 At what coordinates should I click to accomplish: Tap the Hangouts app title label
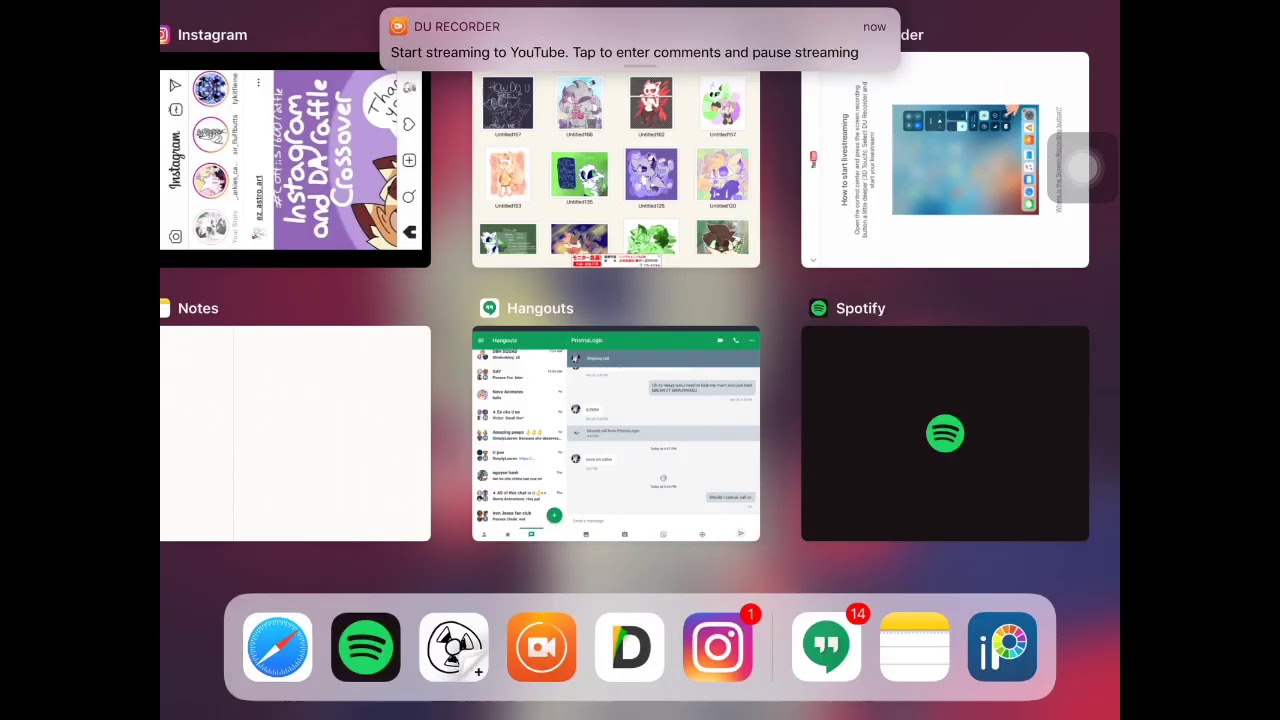[540, 308]
